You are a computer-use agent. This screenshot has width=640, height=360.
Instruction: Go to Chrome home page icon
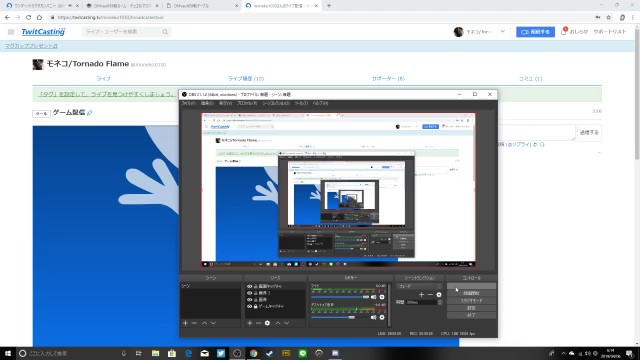tap(39, 17)
